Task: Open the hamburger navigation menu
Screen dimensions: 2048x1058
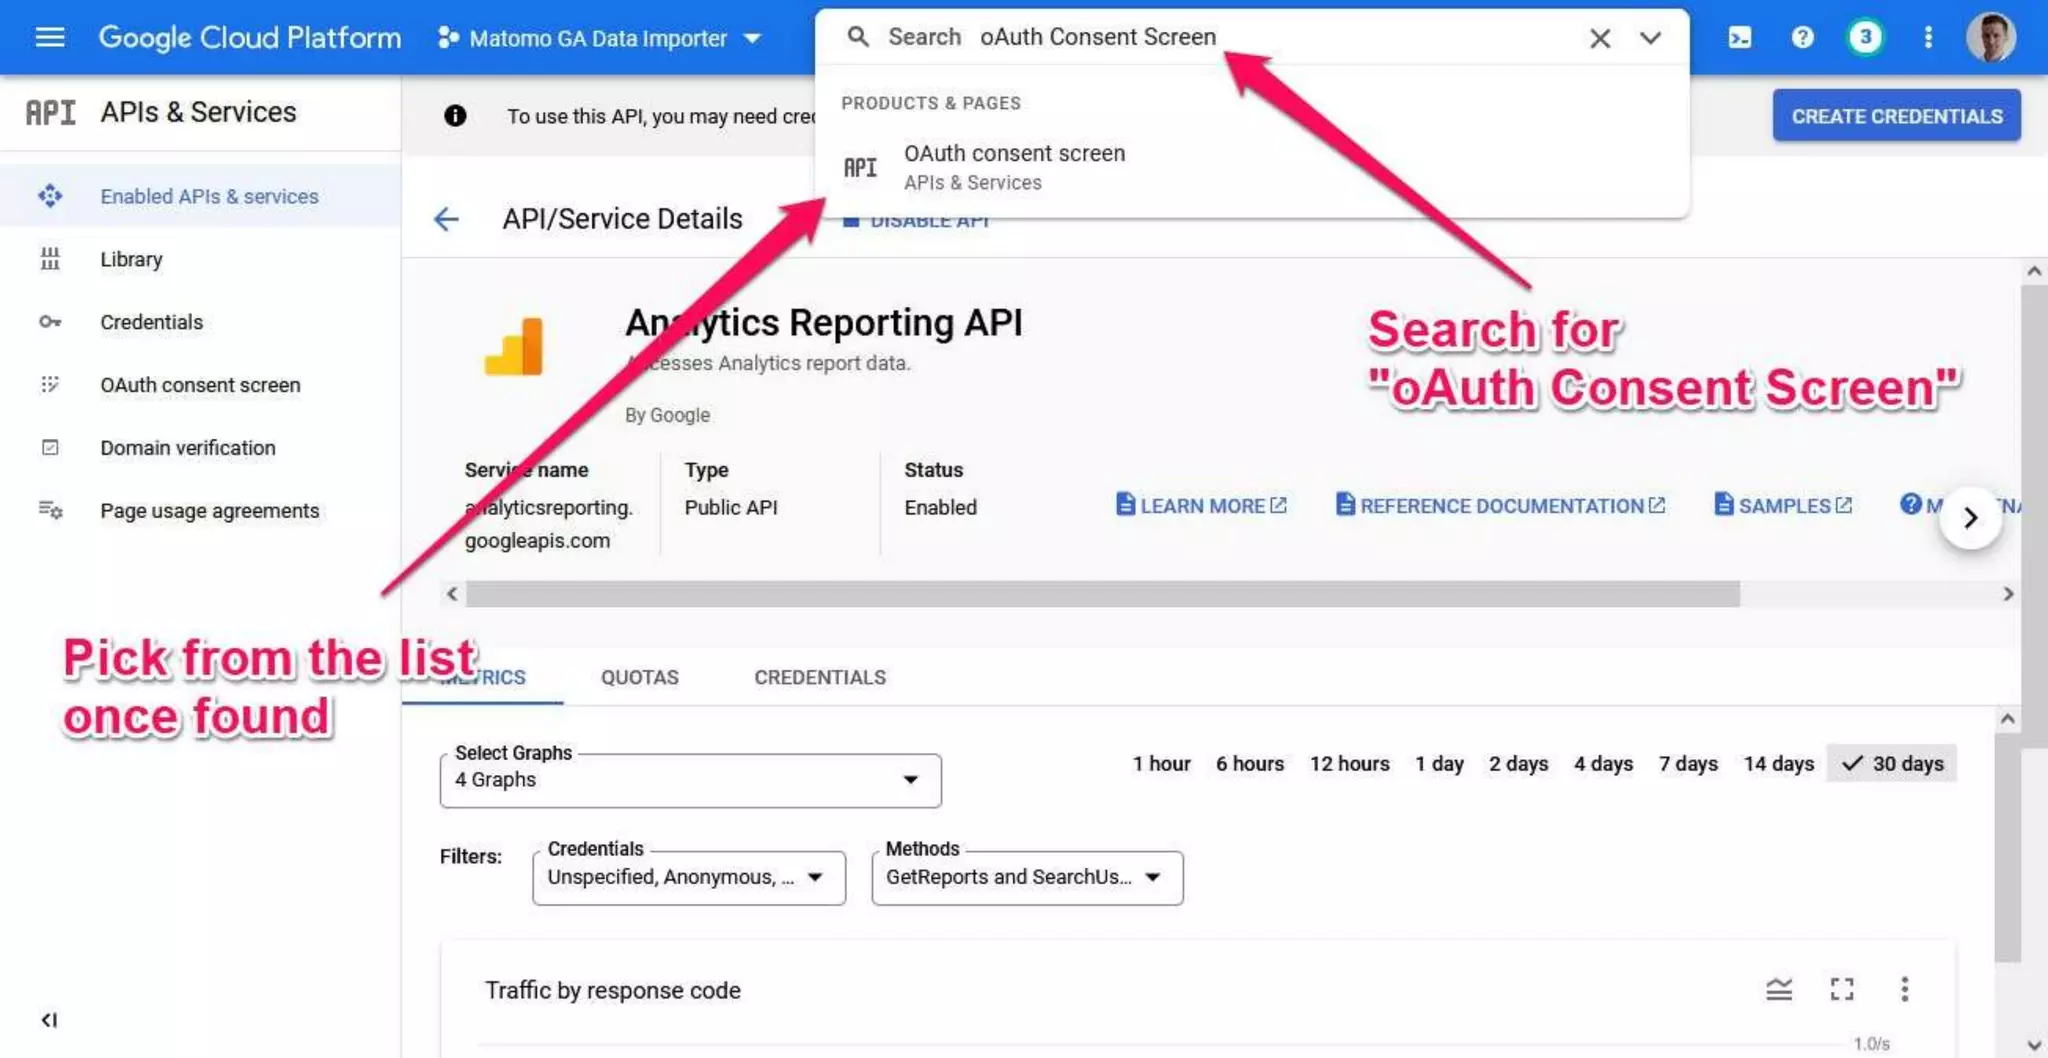Action: [50, 37]
